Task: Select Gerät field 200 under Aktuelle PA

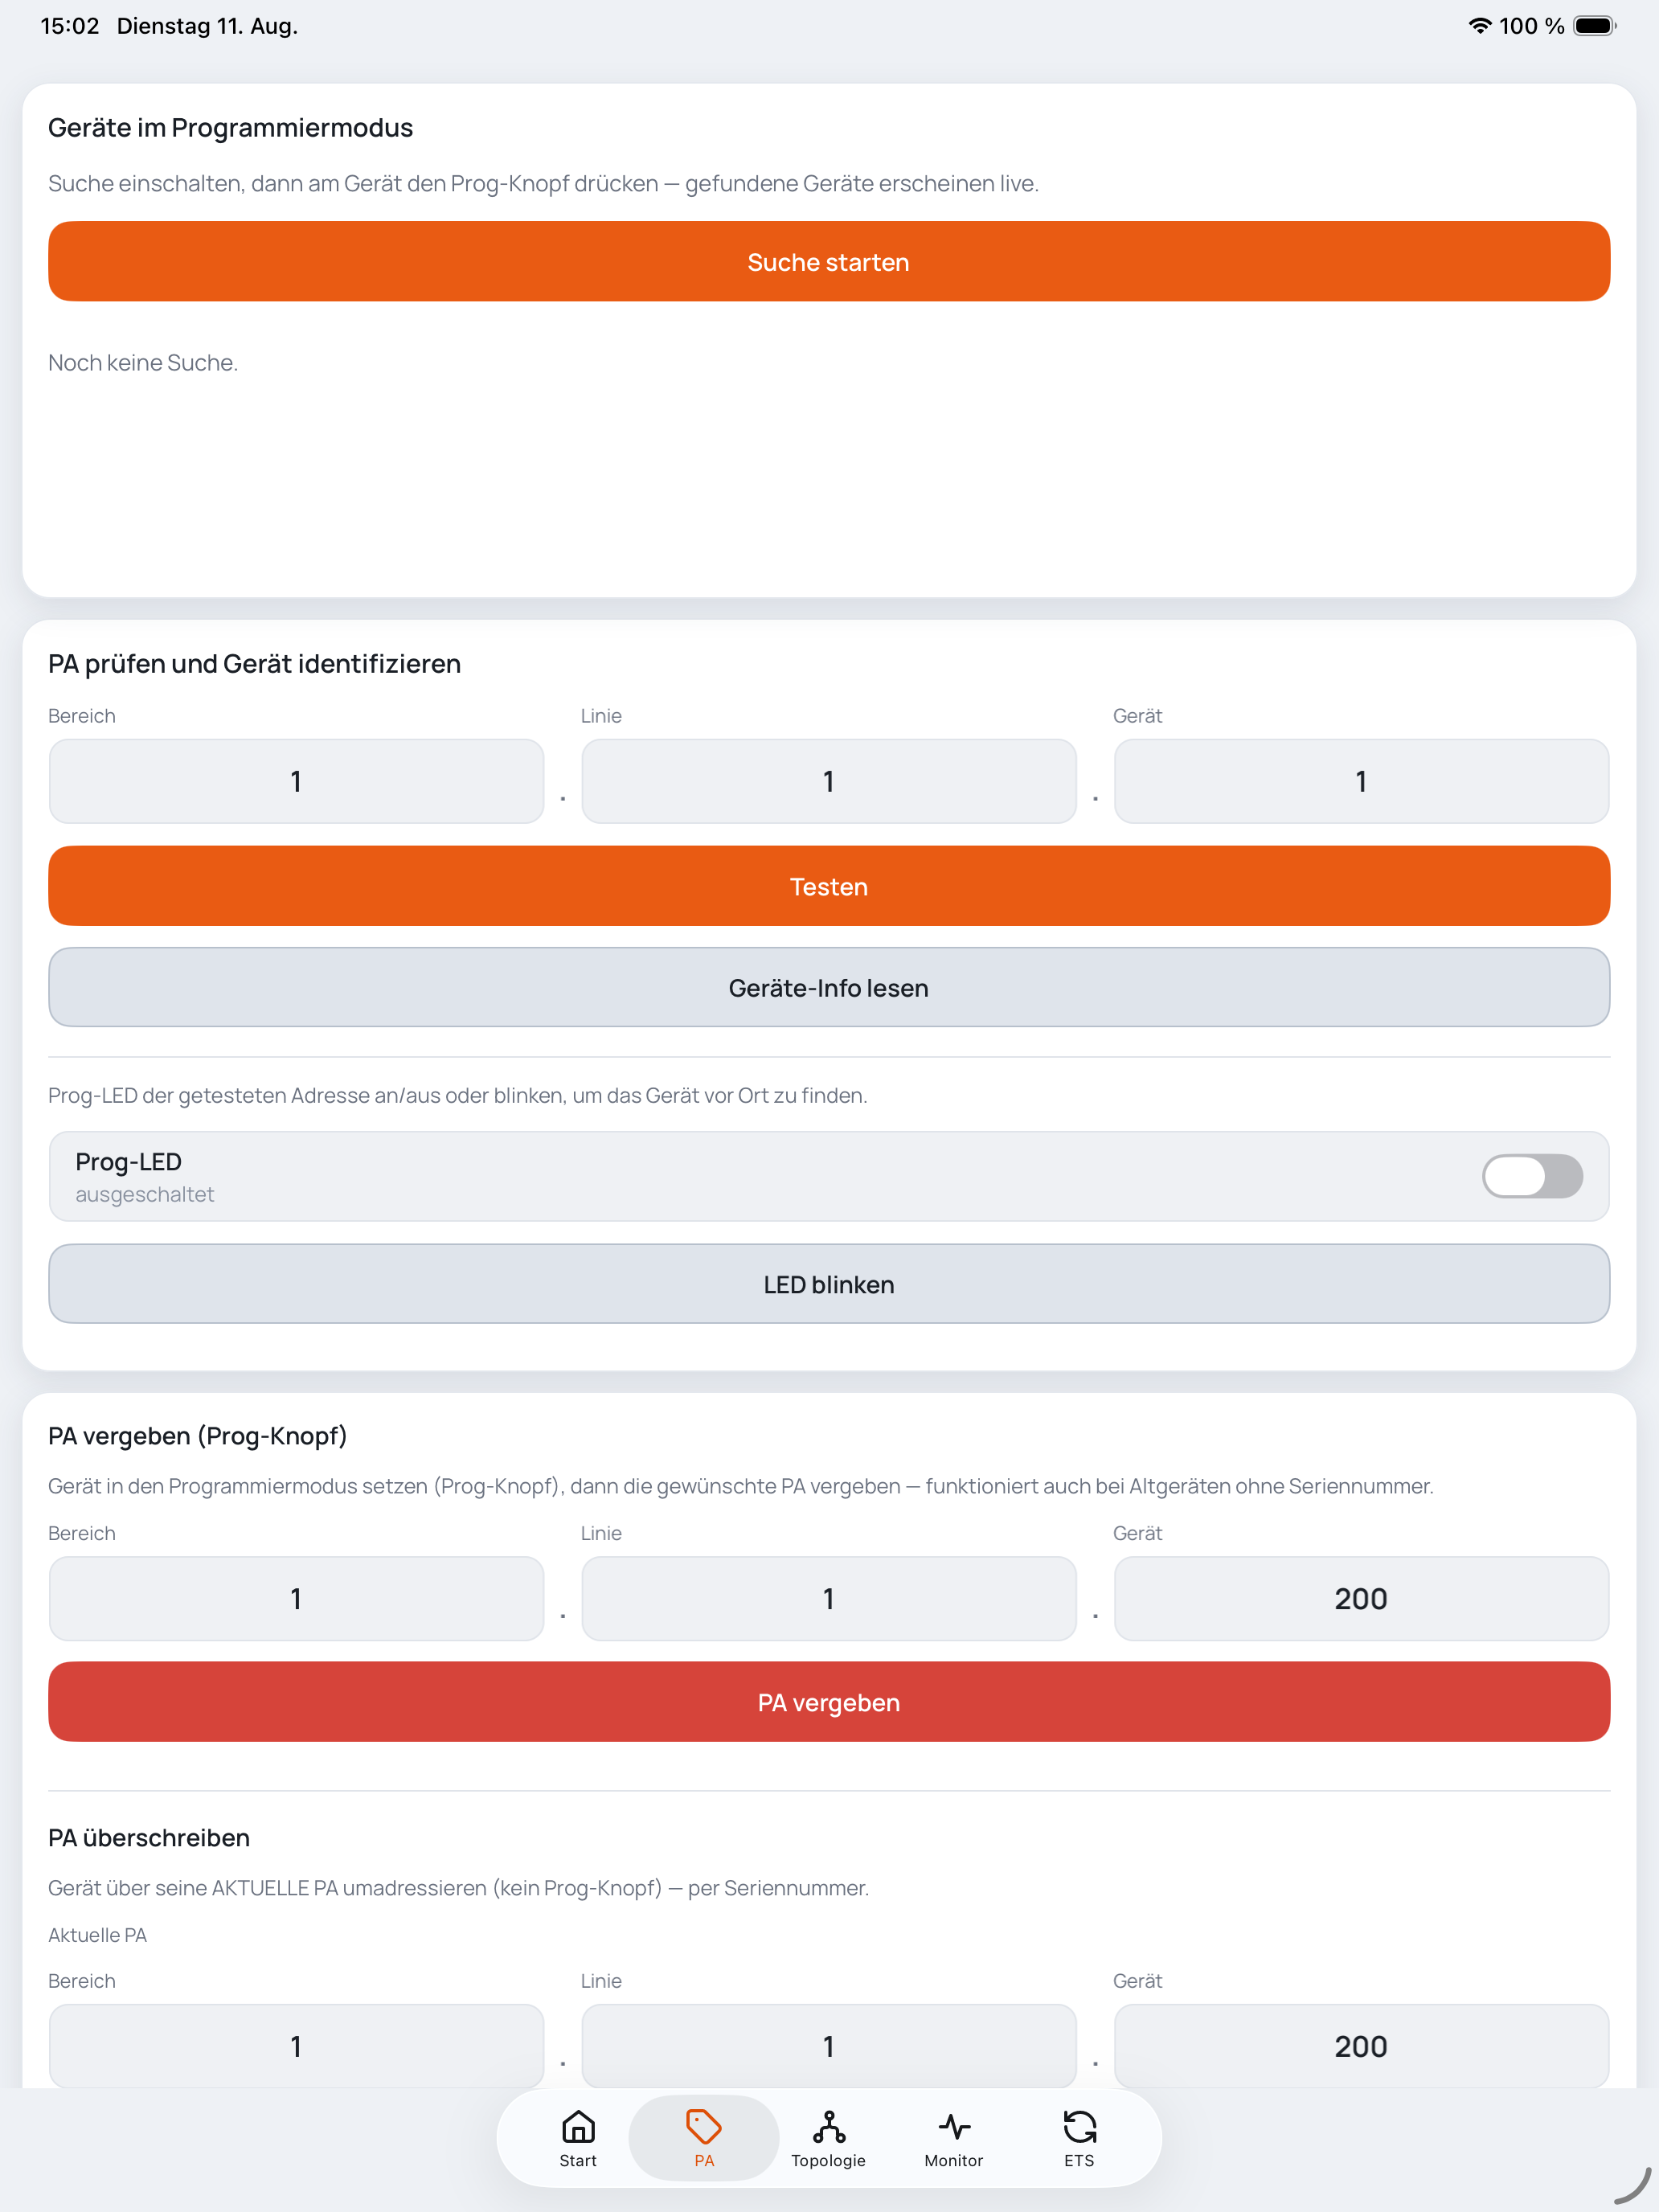Action: click(1361, 2046)
